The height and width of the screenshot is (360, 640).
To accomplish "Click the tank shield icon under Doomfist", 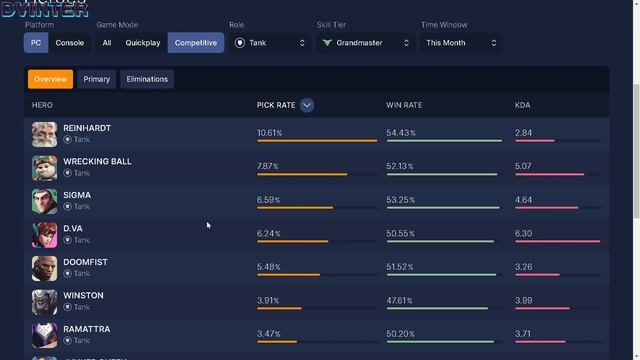I will tap(67, 273).
